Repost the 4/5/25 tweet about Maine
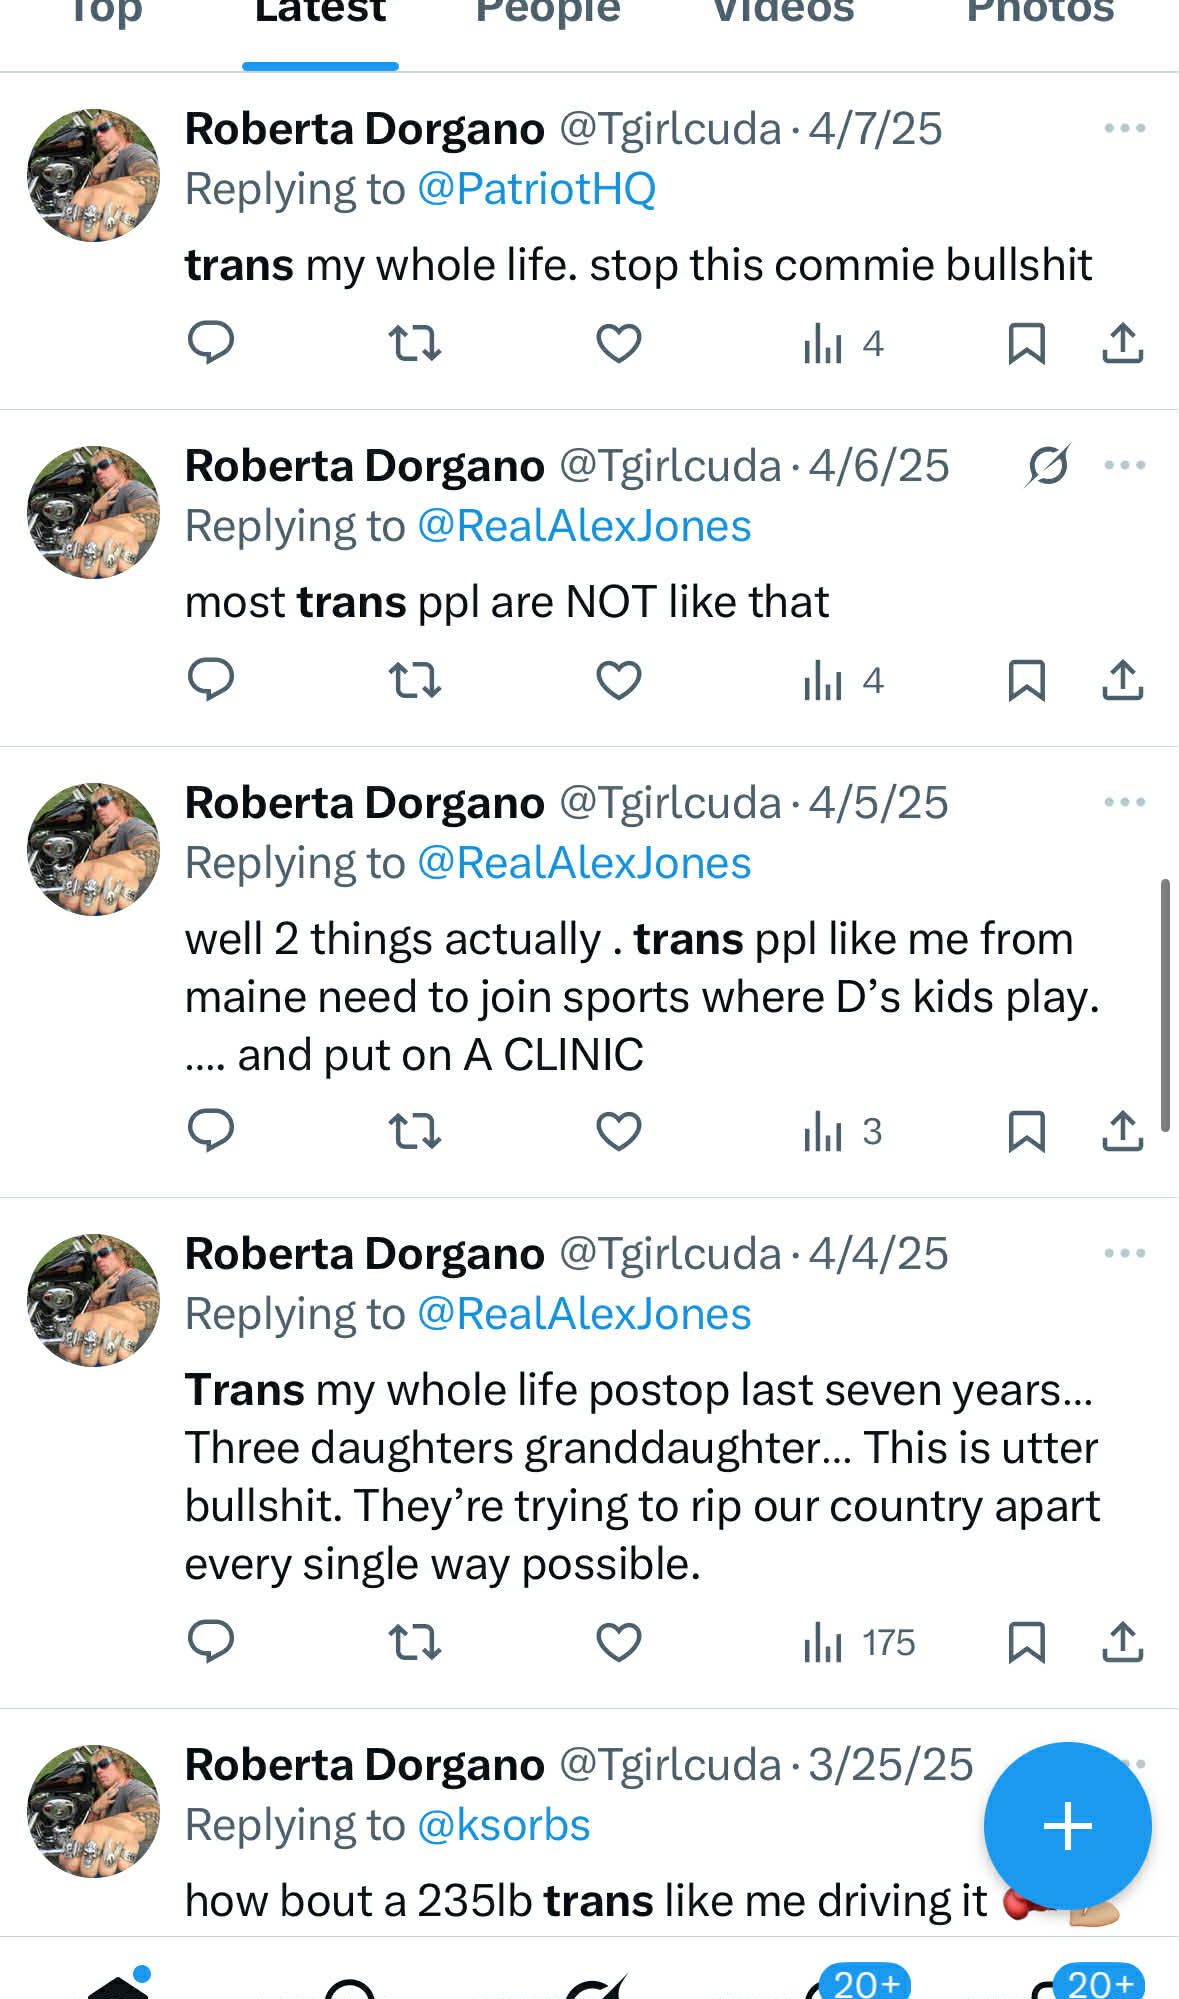 tap(414, 1131)
